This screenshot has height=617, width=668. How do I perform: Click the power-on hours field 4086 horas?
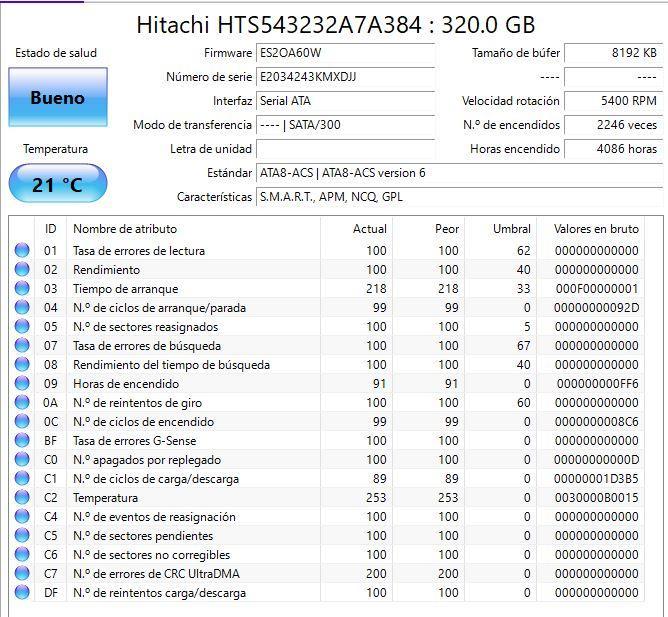tap(613, 149)
